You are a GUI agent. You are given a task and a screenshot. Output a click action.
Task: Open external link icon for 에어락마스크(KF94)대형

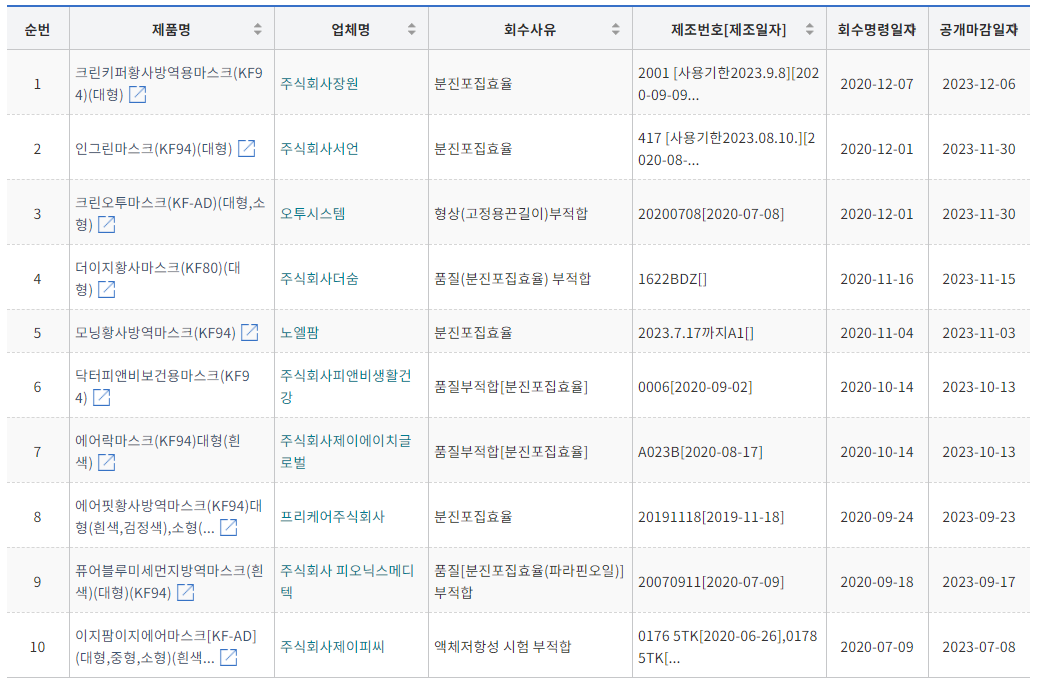106,463
